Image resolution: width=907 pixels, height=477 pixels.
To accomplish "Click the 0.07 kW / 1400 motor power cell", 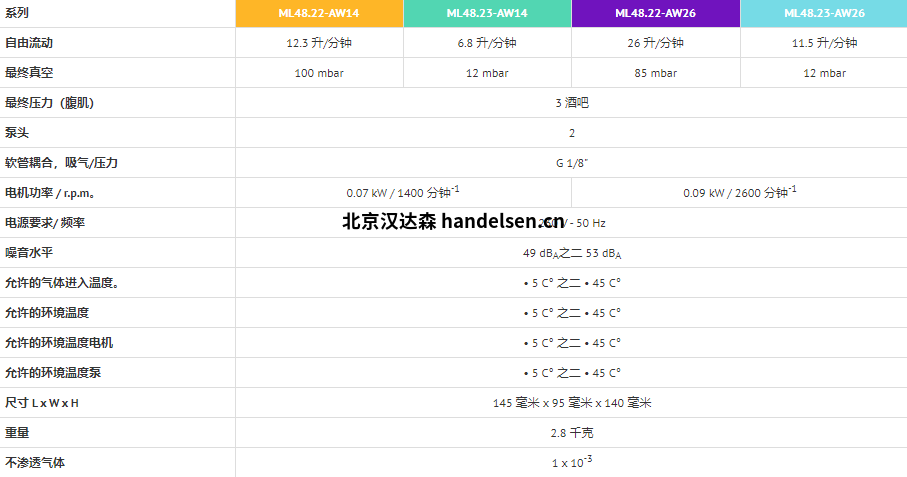I will pos(403,192).
